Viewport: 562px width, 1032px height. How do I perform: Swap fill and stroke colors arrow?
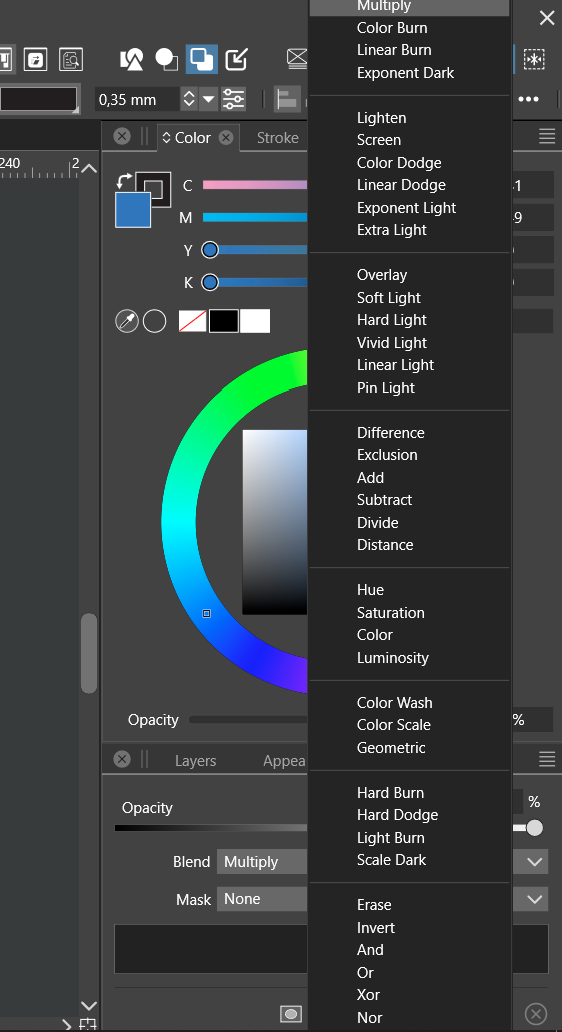(x=123, y=180)
